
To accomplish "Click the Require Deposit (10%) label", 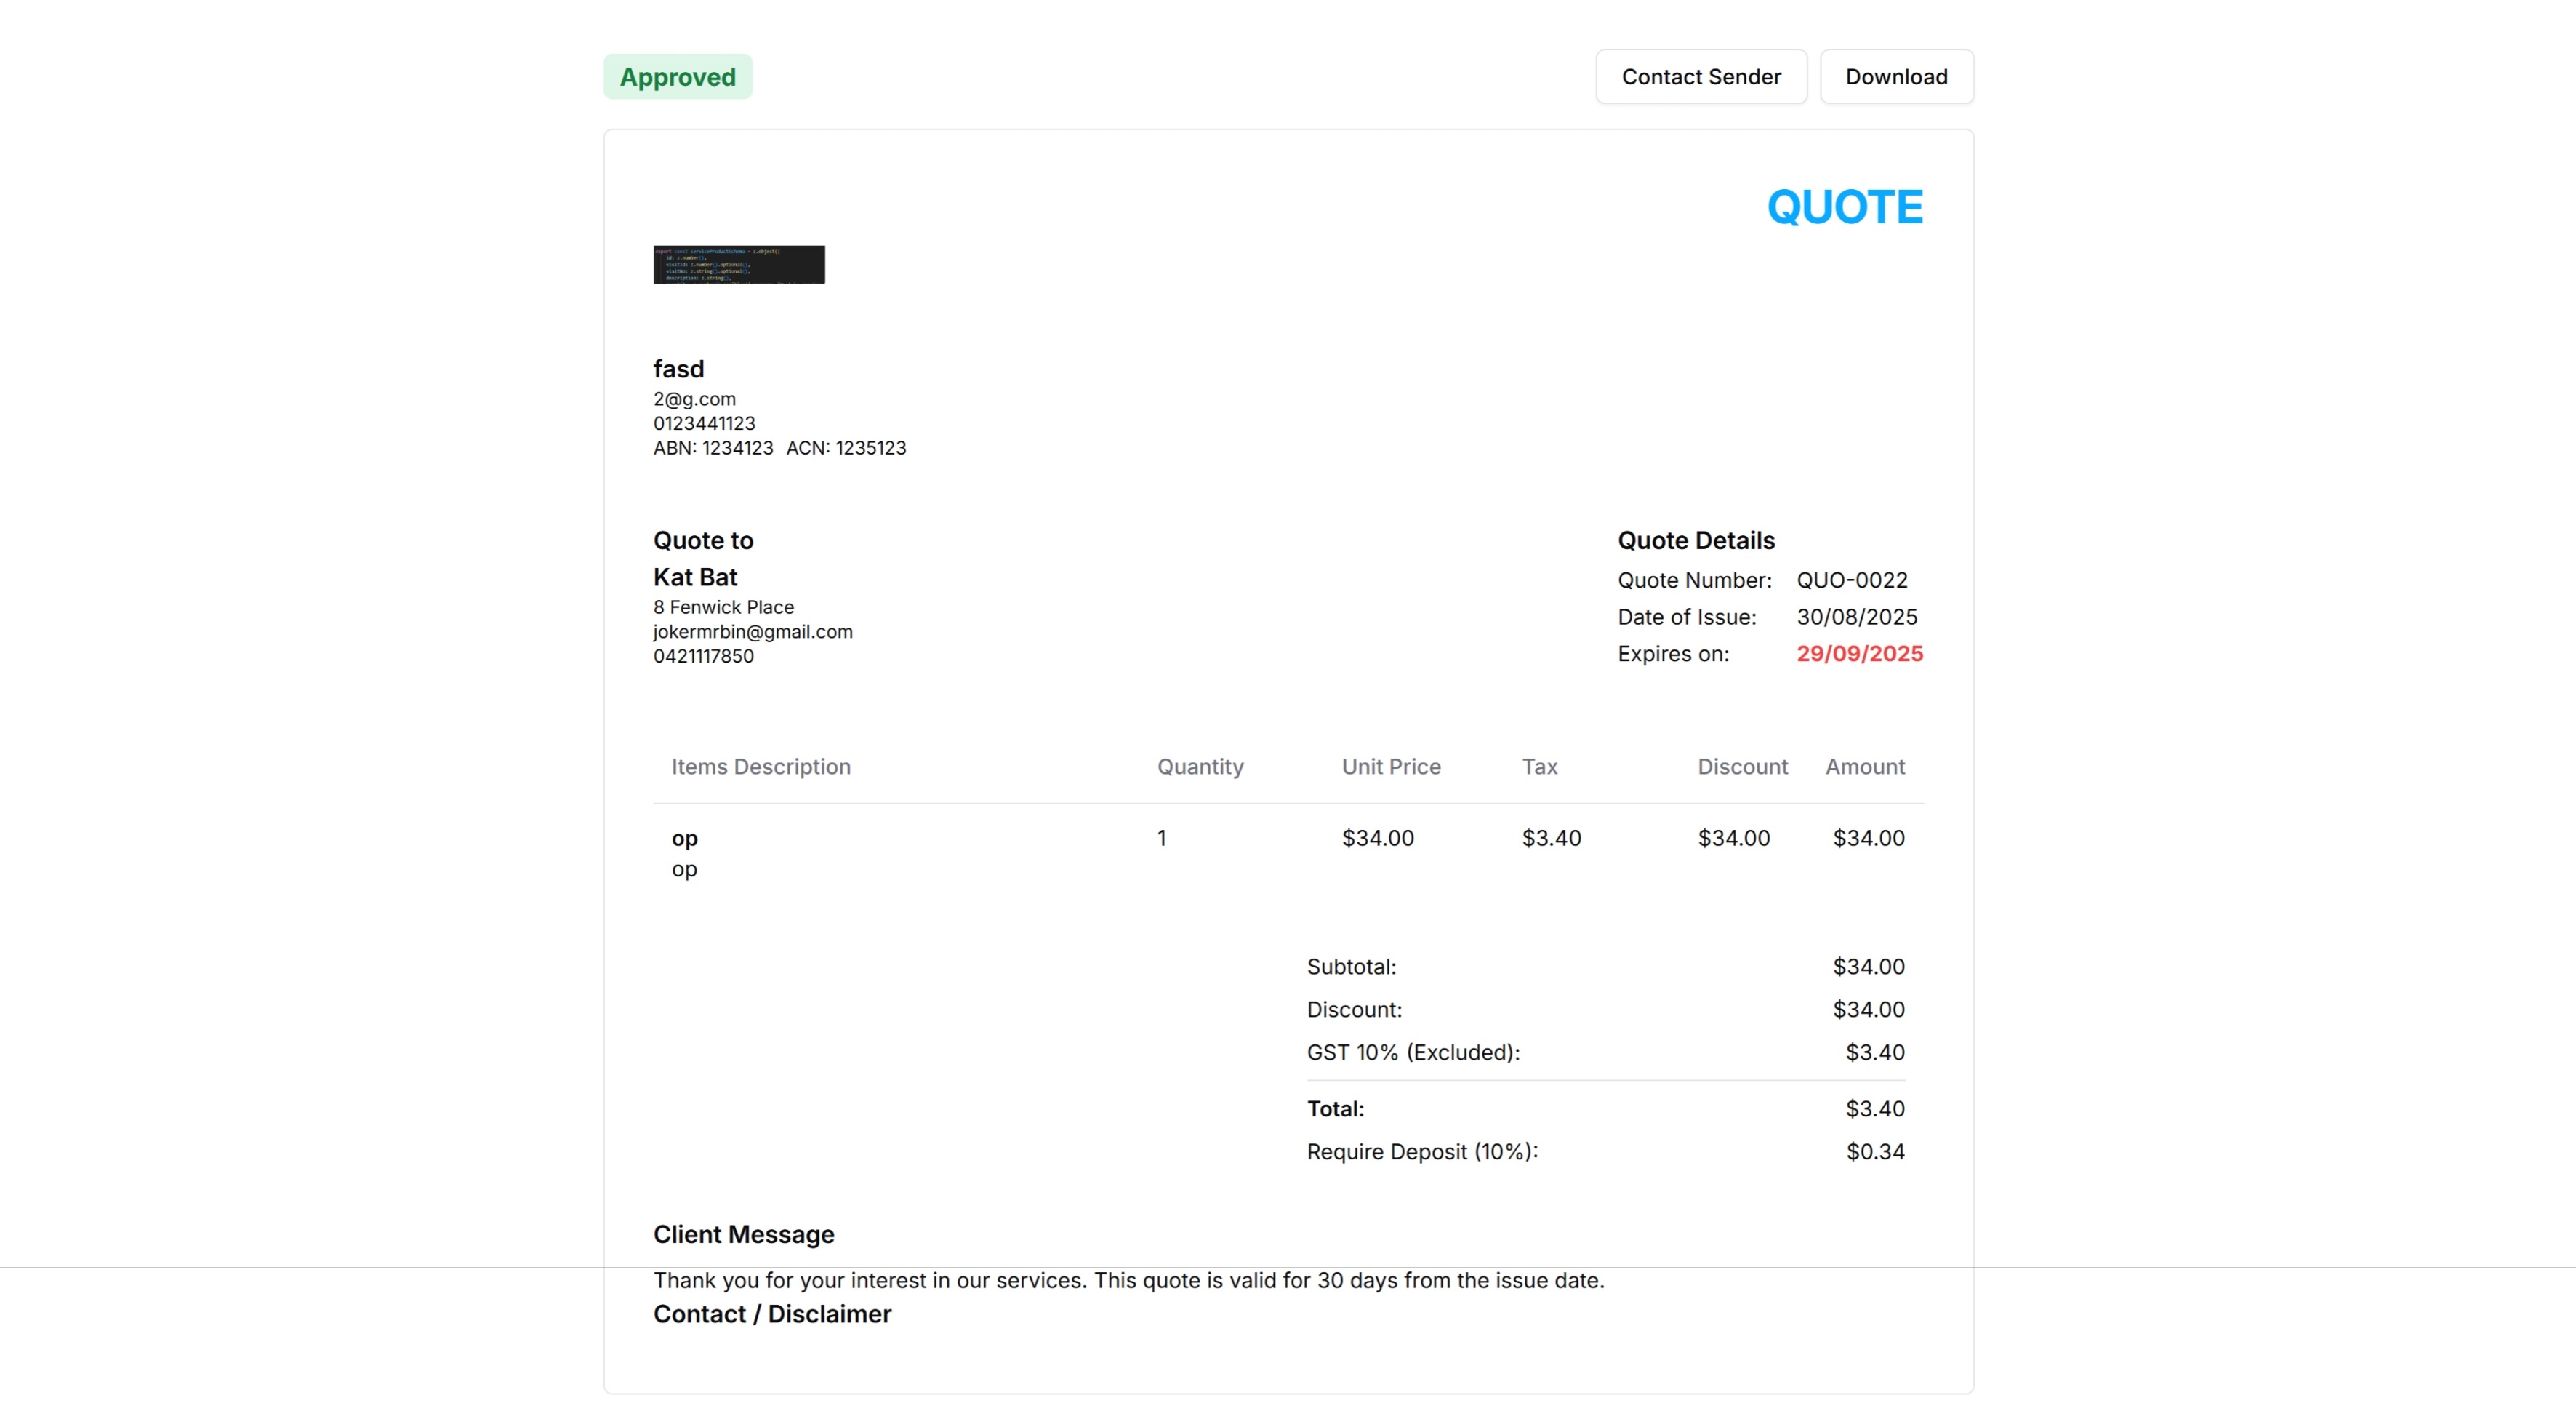I will (1421, 1152).
